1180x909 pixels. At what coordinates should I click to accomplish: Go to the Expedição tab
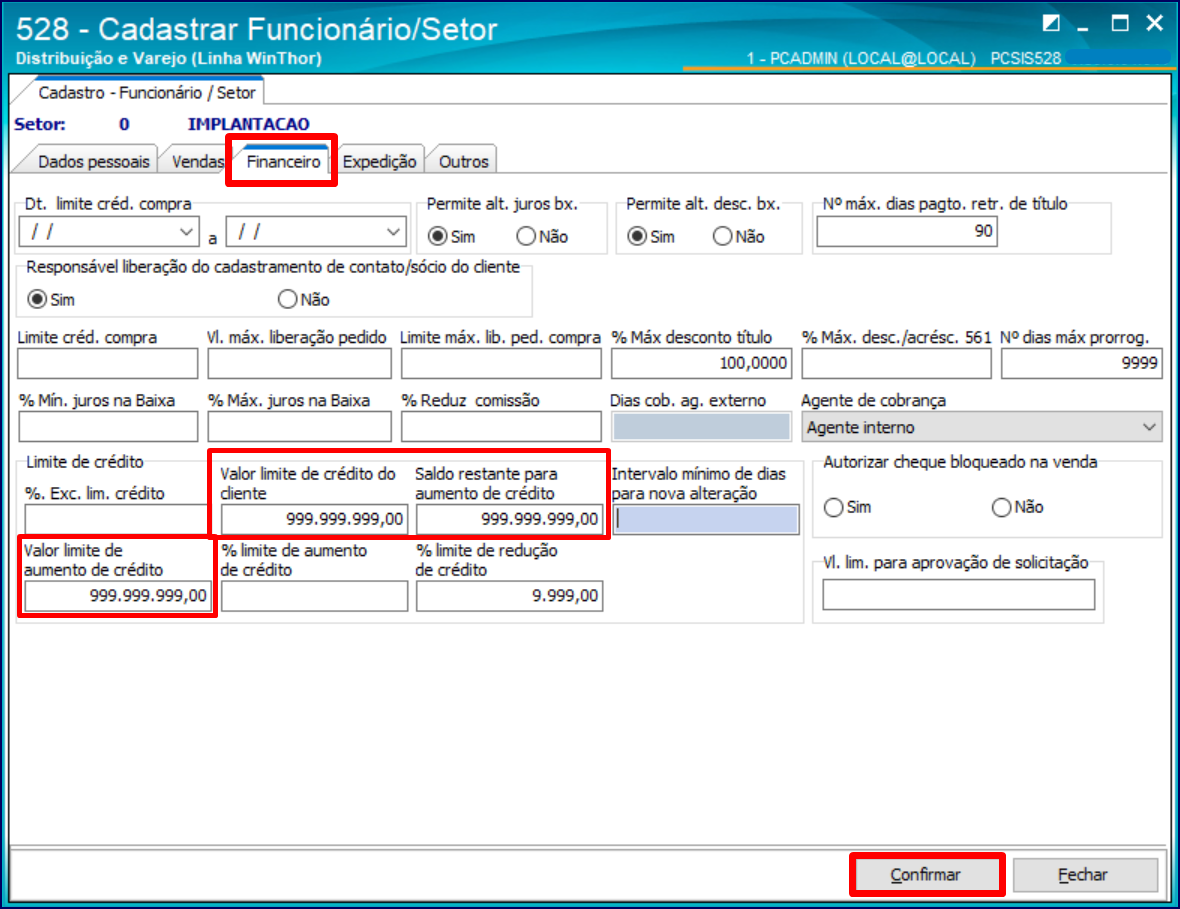(x=379, y=161)
